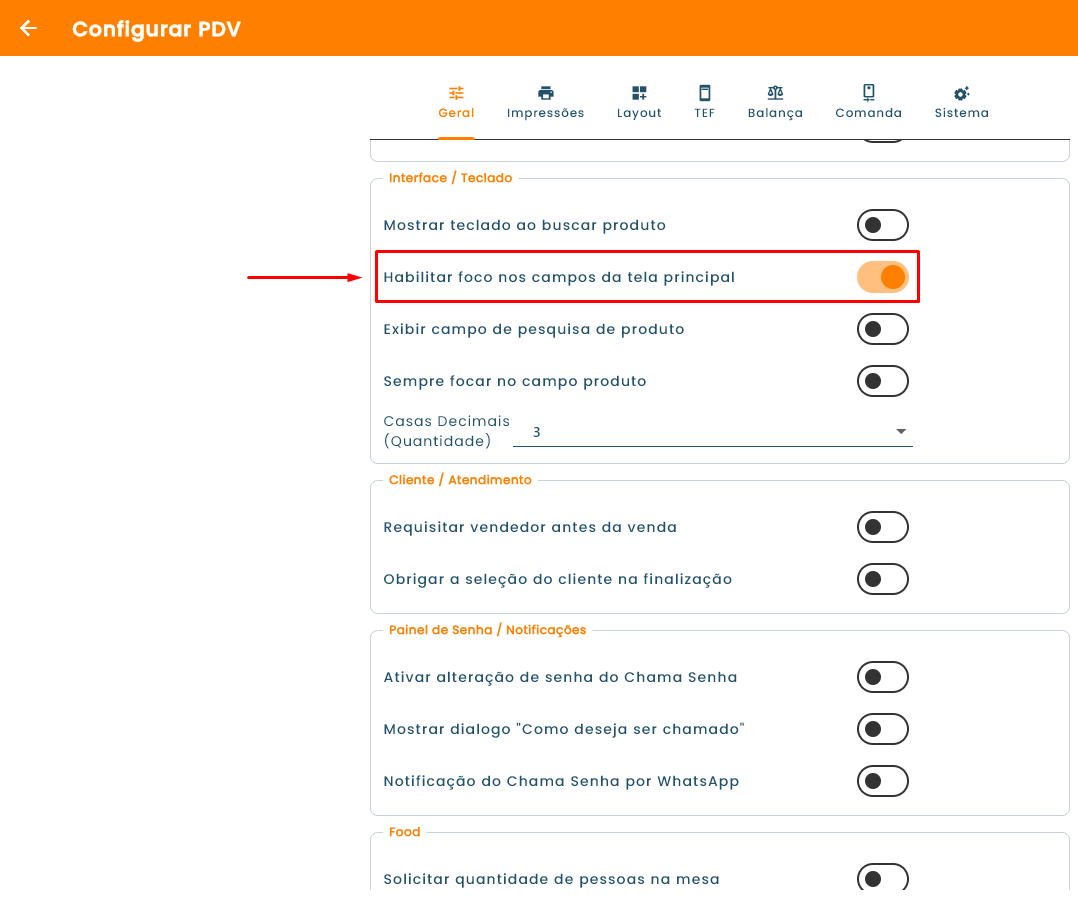
Task: Open the Balança tab label
Action: [776, 113]
